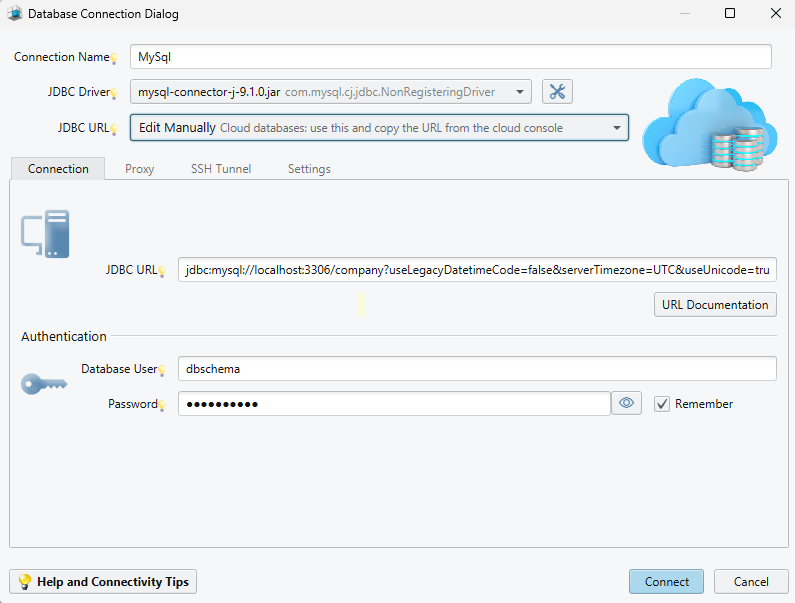This screenshot has height=603, width=795.
Task: Click the lightbulb hint beside Connection Name
Action: pyautogui.click(x=114, y=59)
